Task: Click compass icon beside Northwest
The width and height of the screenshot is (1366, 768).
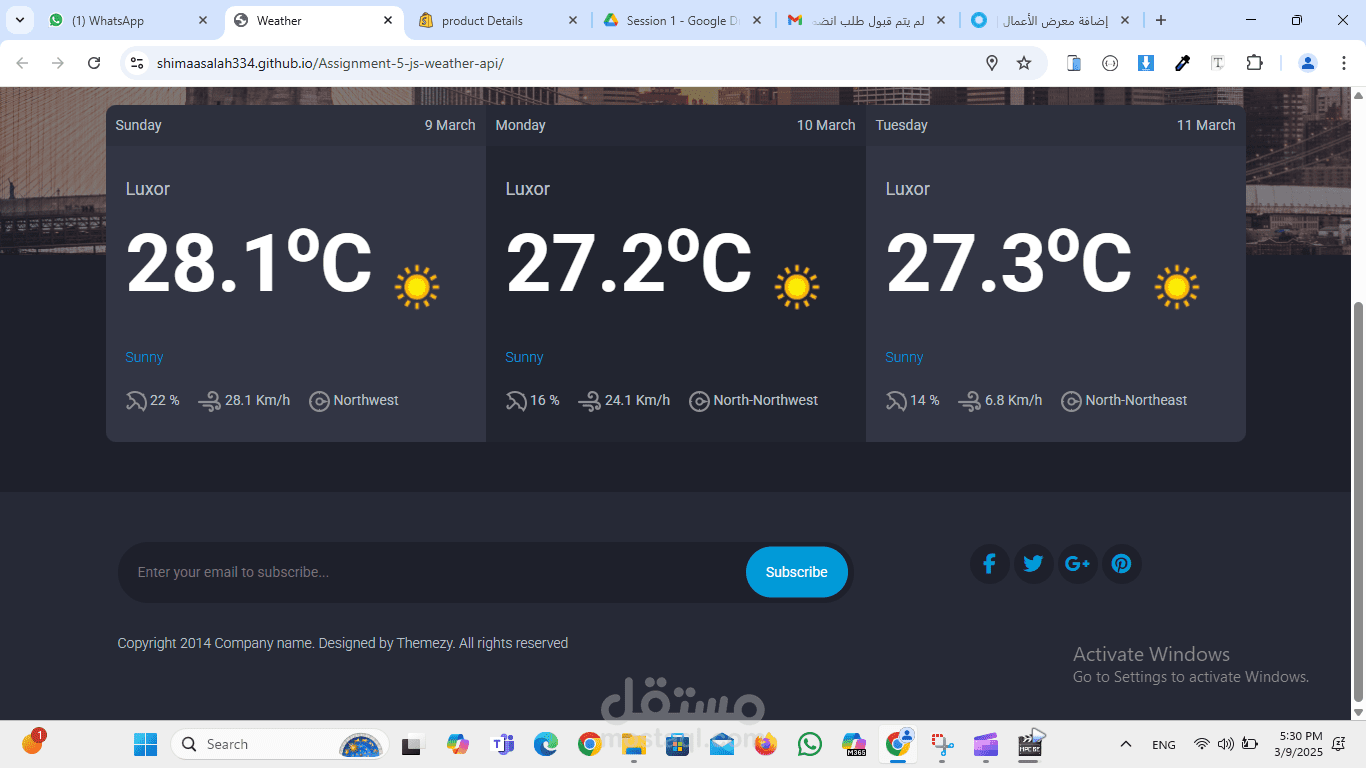Action: (319, 401)
